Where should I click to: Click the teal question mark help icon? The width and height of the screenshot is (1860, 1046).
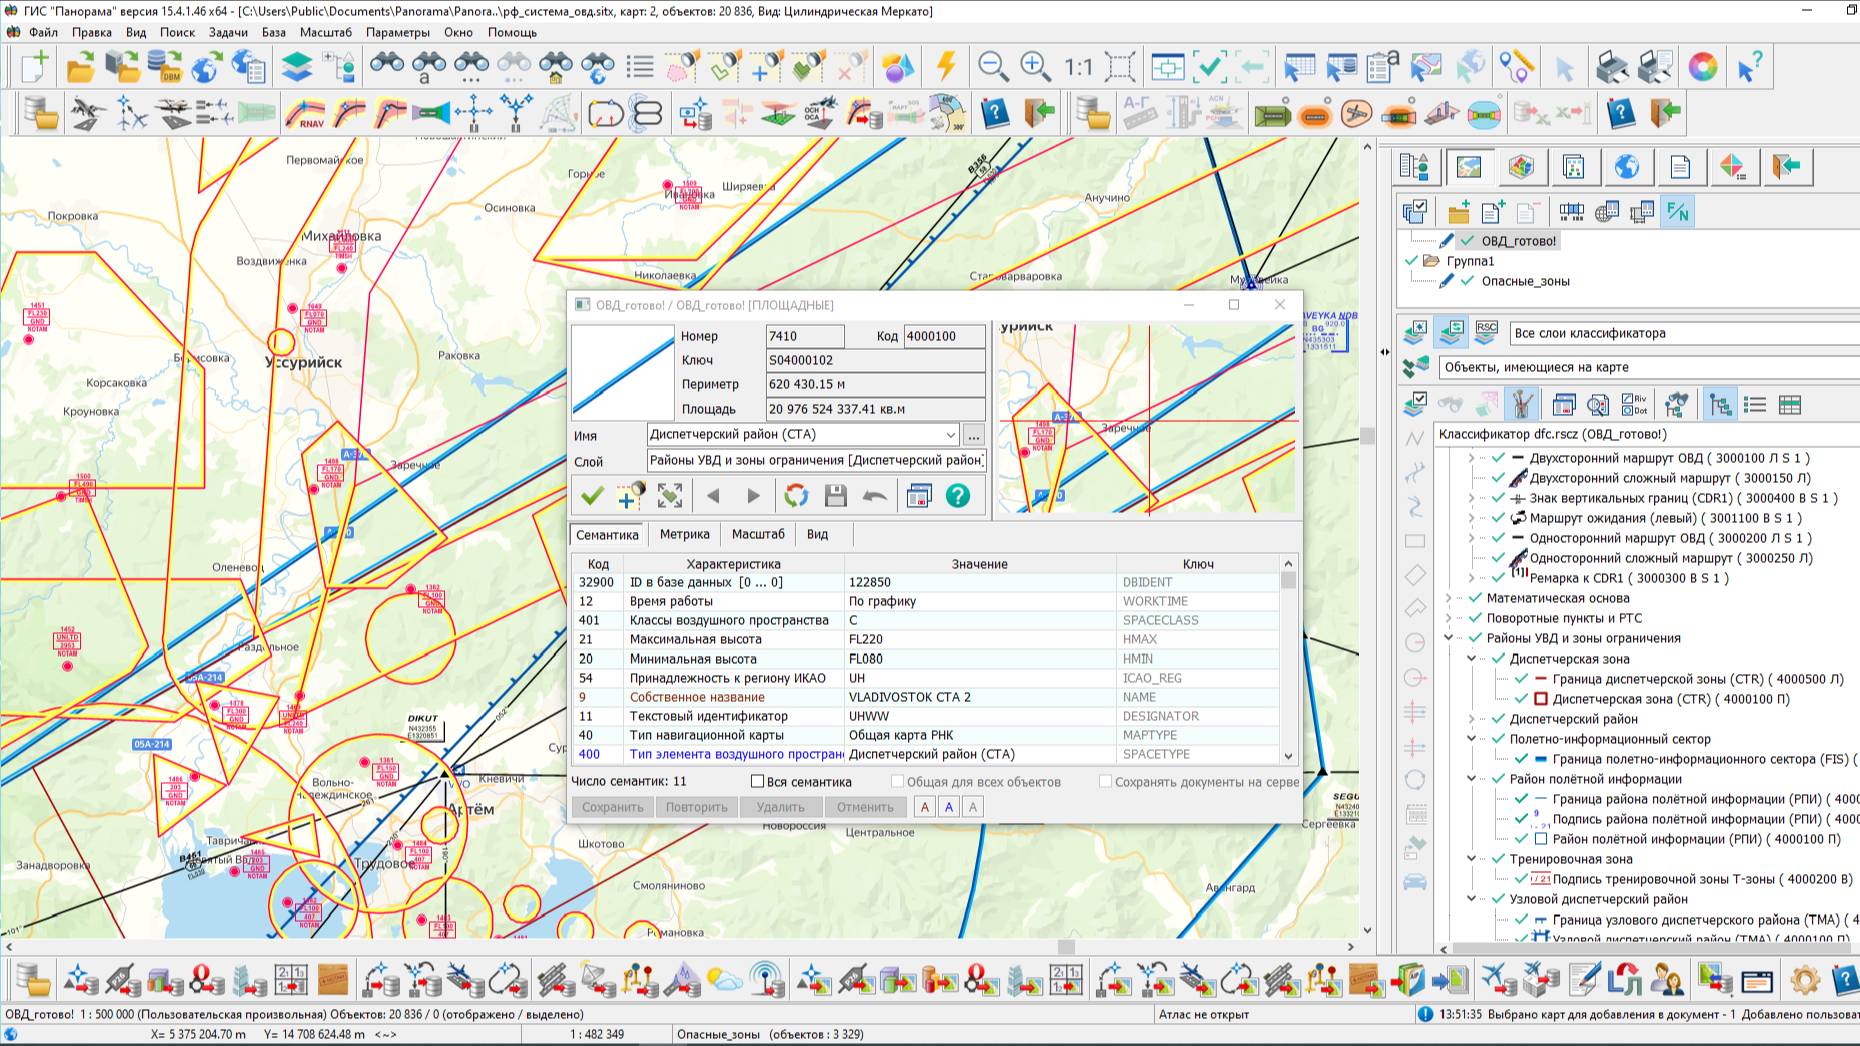(957, 496)
